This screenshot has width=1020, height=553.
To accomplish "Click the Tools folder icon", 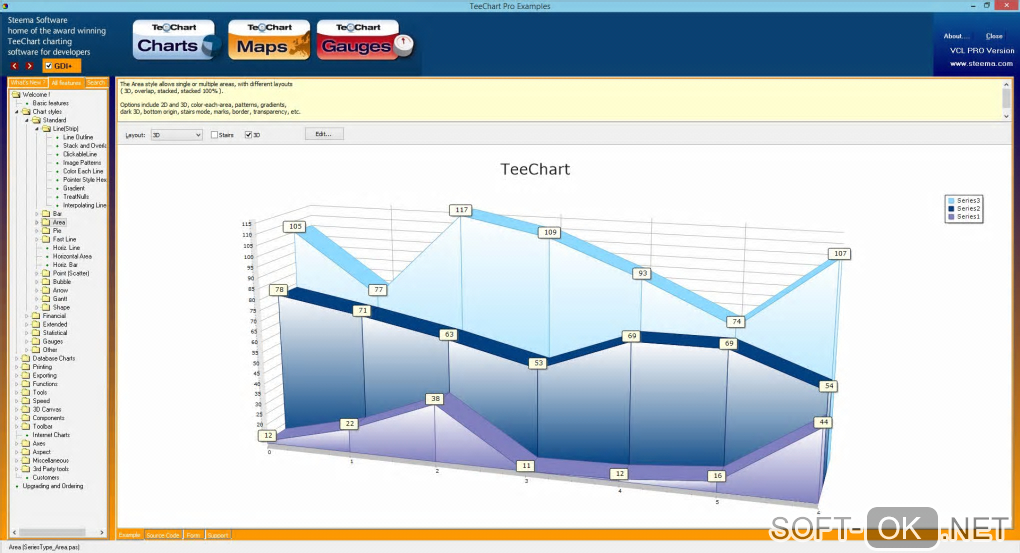I will tap(26, 392).
